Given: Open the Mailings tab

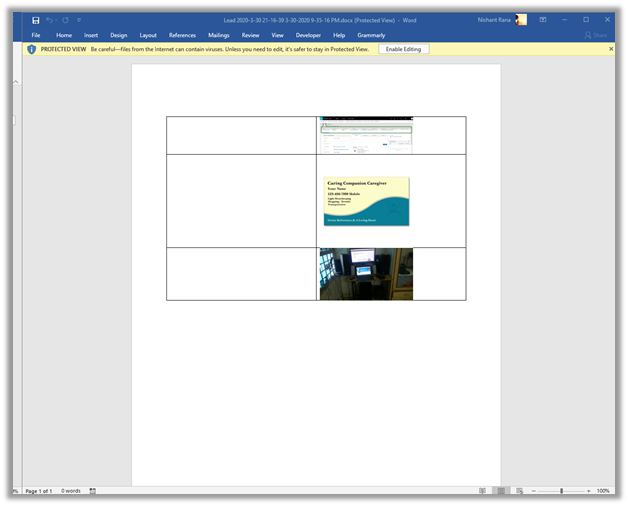Looking at the screenshot, I should (x=218, y=35).
